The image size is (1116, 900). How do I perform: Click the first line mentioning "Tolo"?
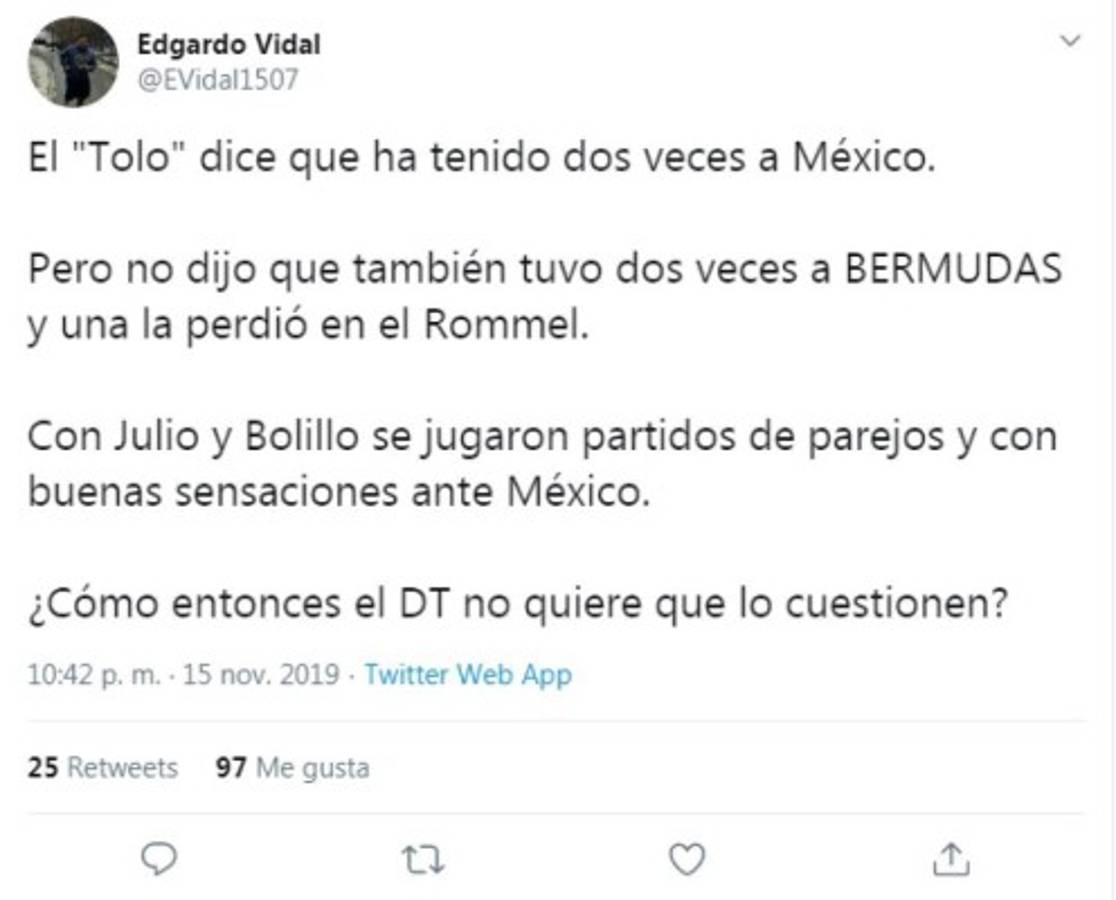tap(481, 159)
